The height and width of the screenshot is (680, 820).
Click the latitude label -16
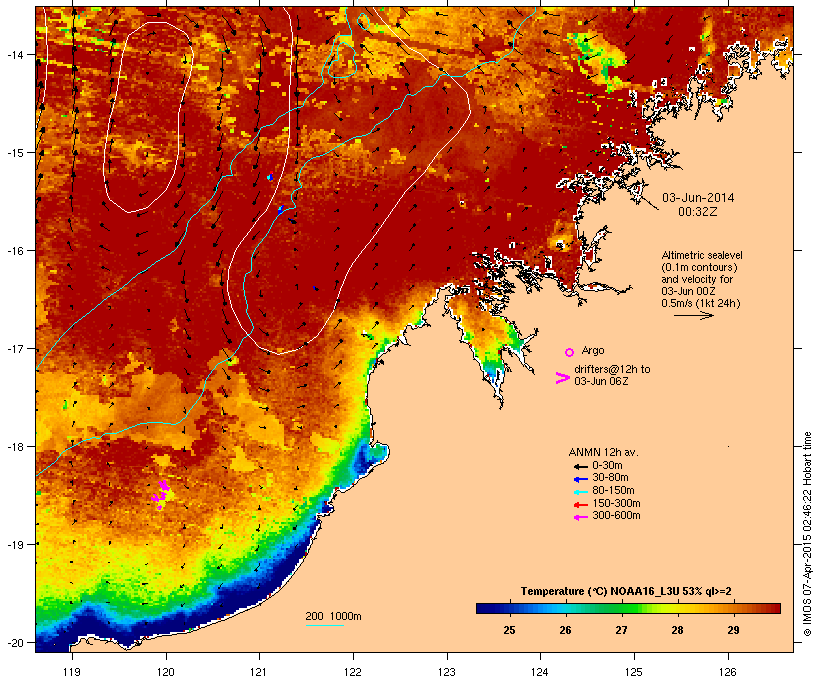[14, 251]
